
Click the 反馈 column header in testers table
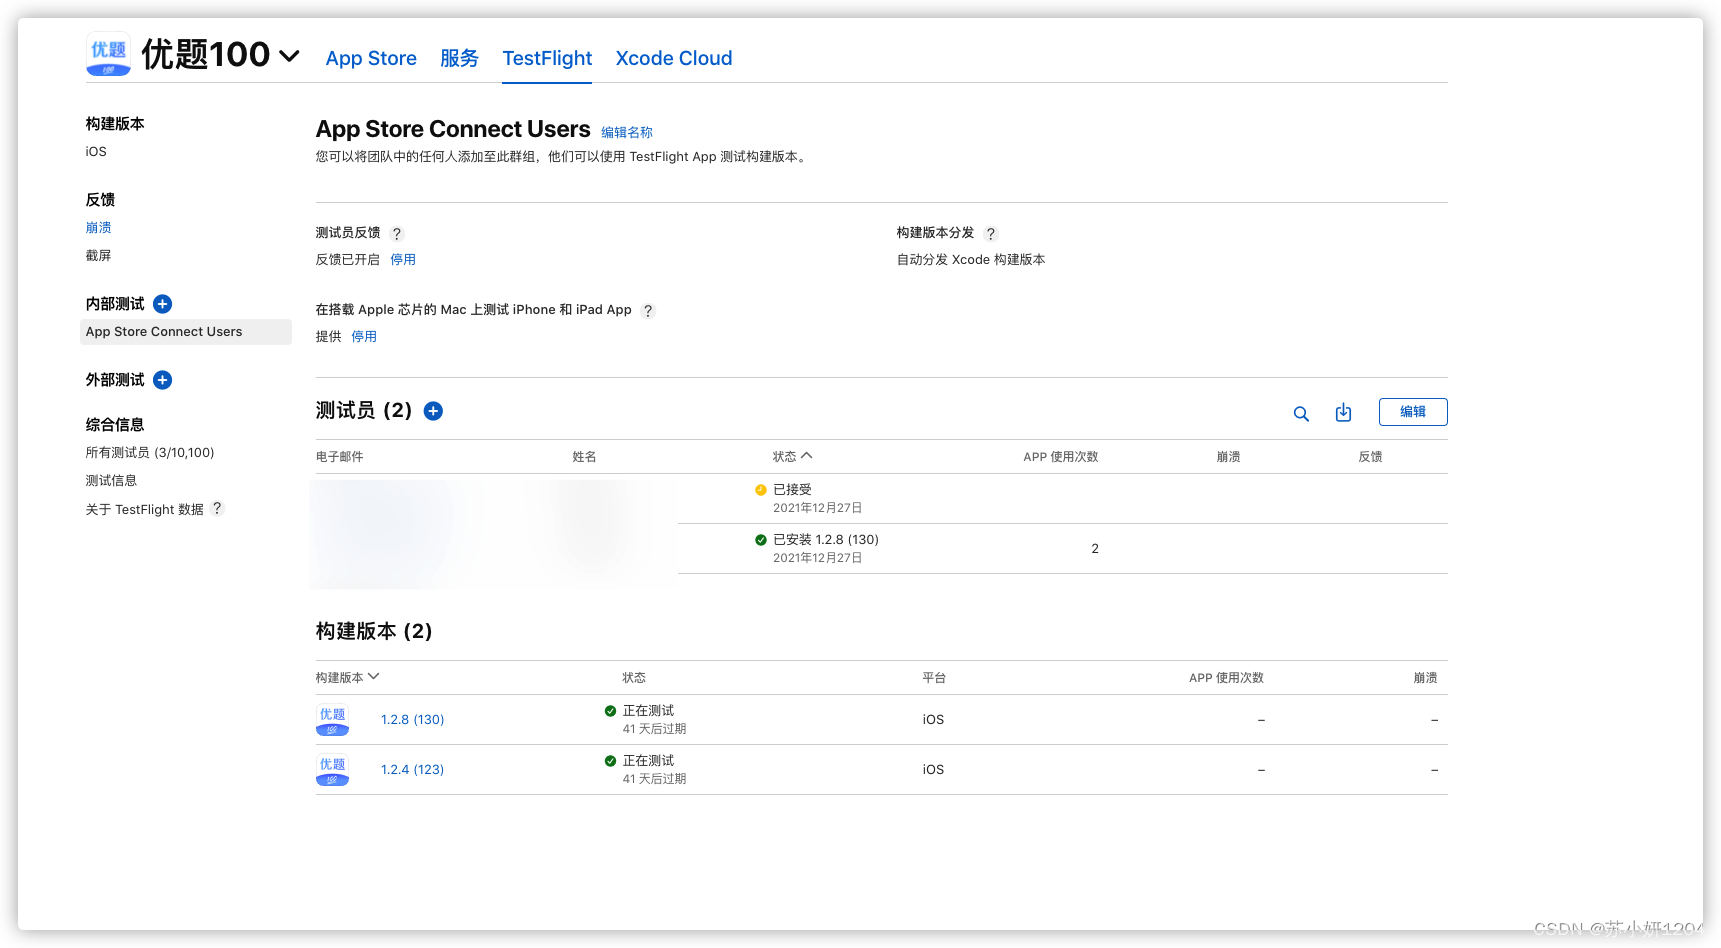pyautogui.click(x=1370, y=457)
